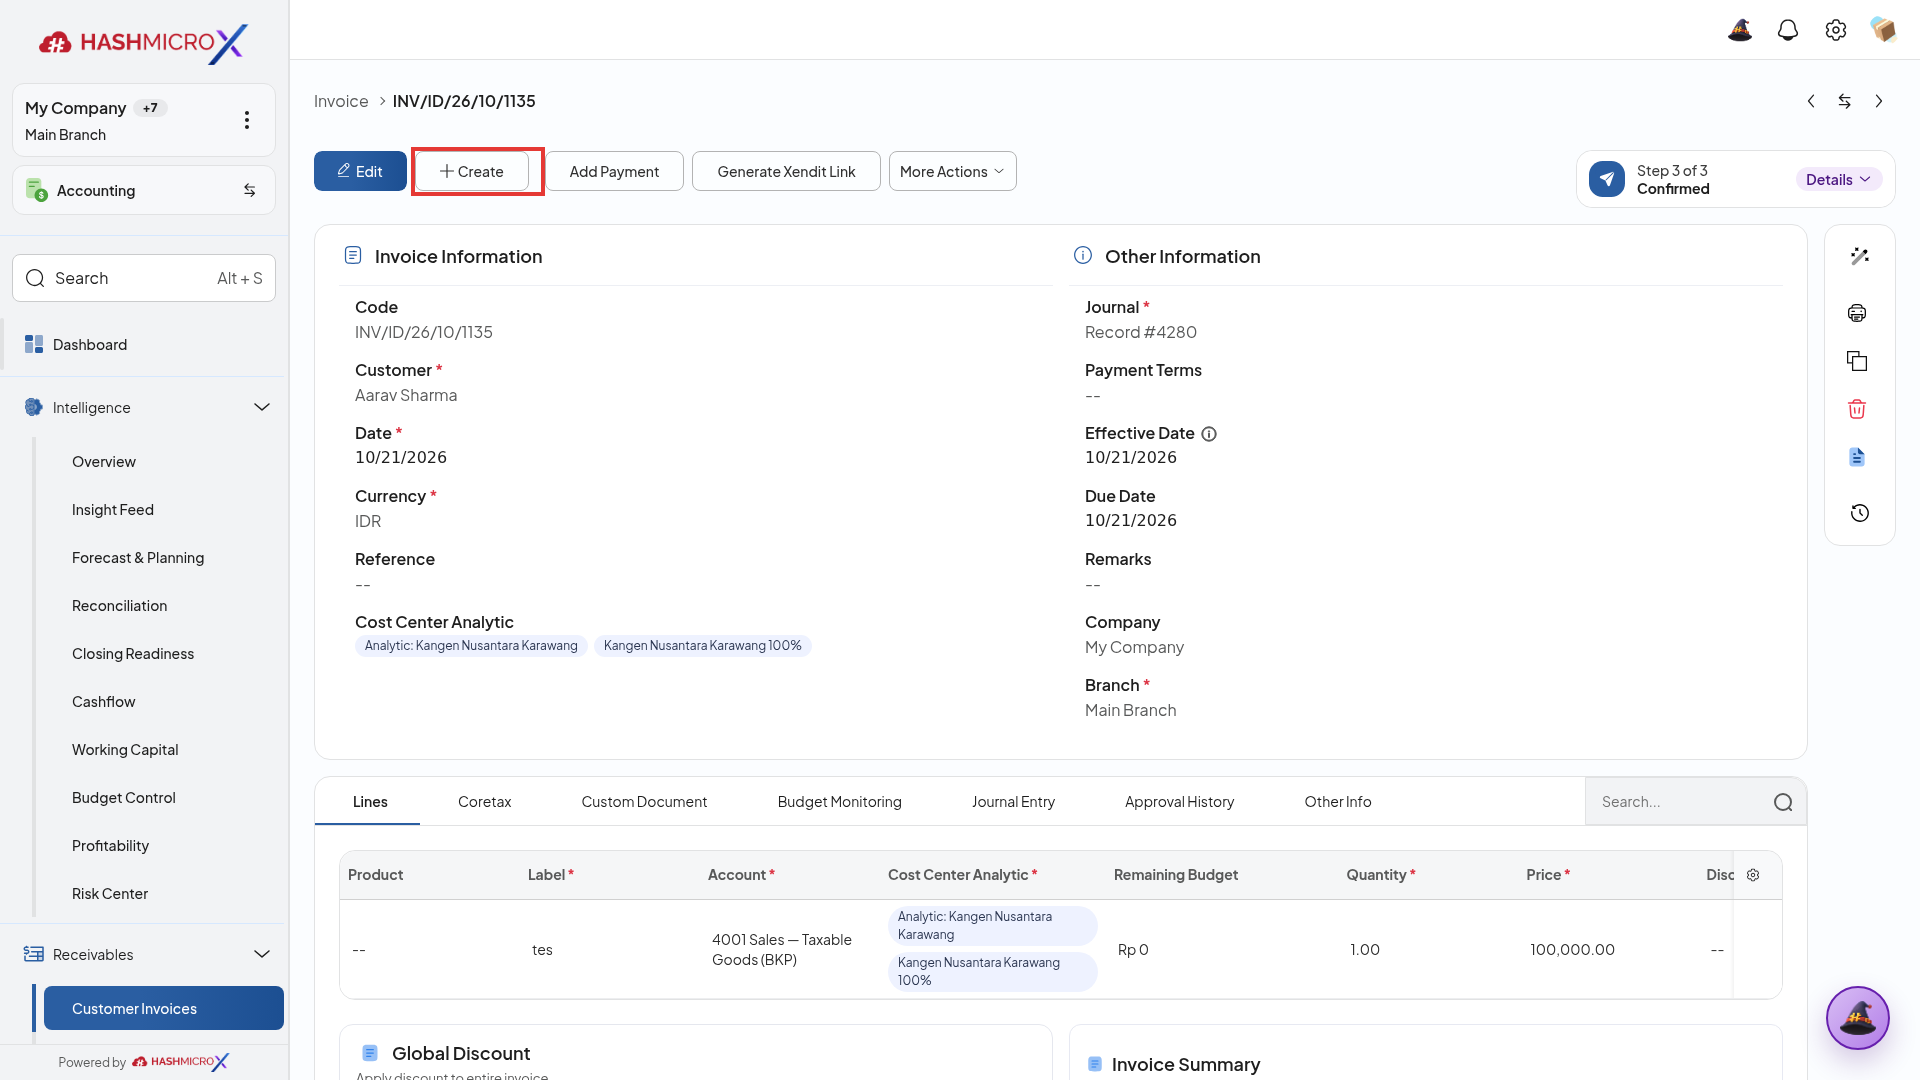The image size is (1920, 1080).
Task: Open the notifications bell
Action: (1788, 30)
